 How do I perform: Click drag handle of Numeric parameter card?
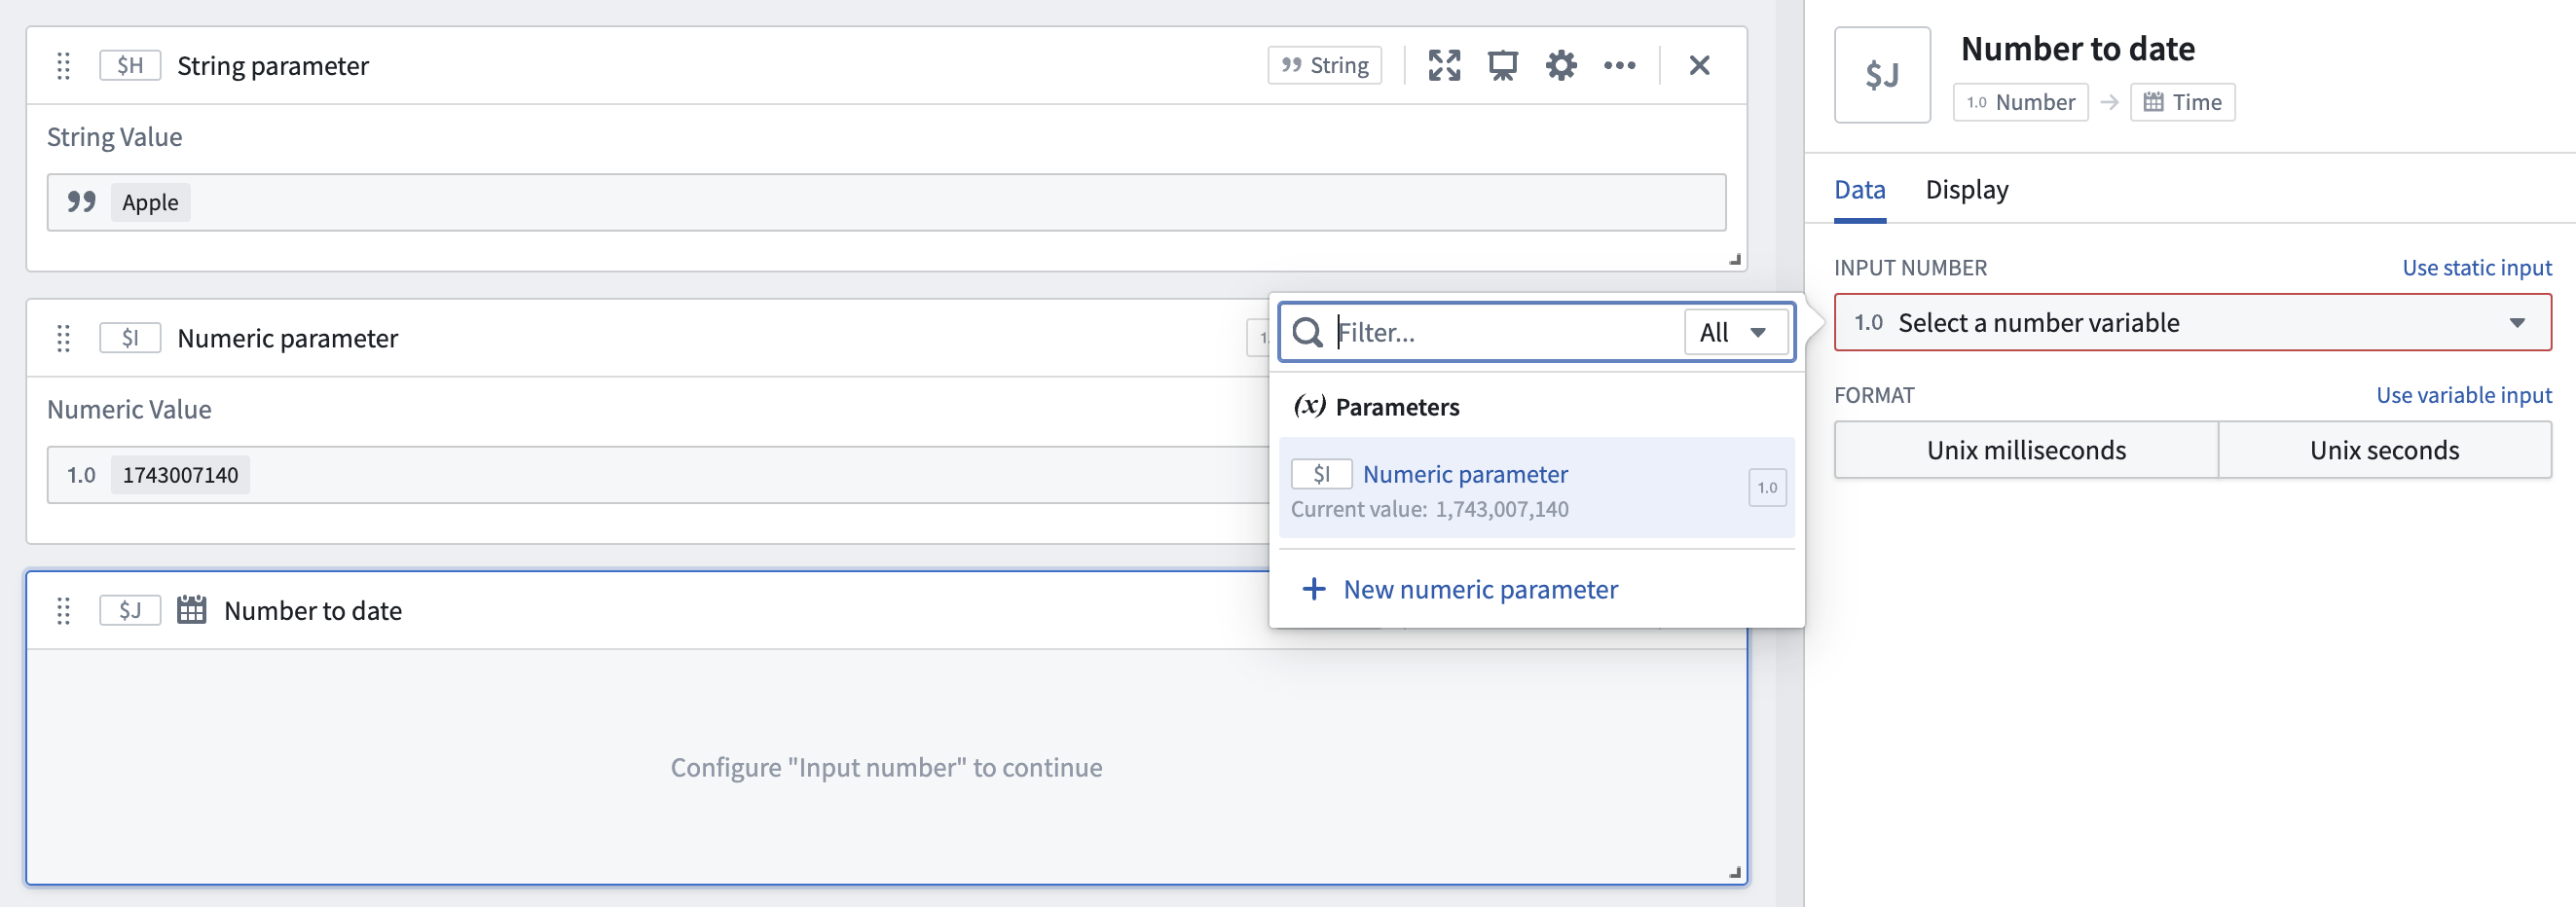[x=63, y=339]
